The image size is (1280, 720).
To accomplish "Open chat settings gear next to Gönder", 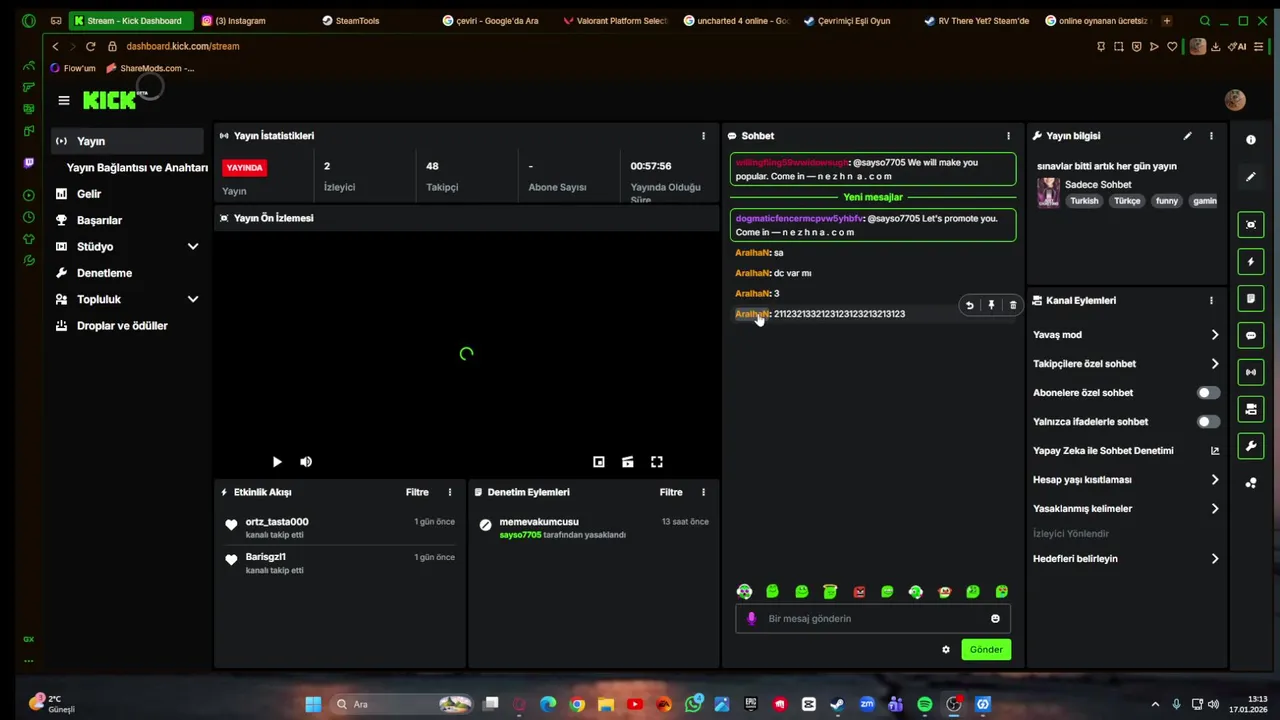I will (x=946, y=650).
